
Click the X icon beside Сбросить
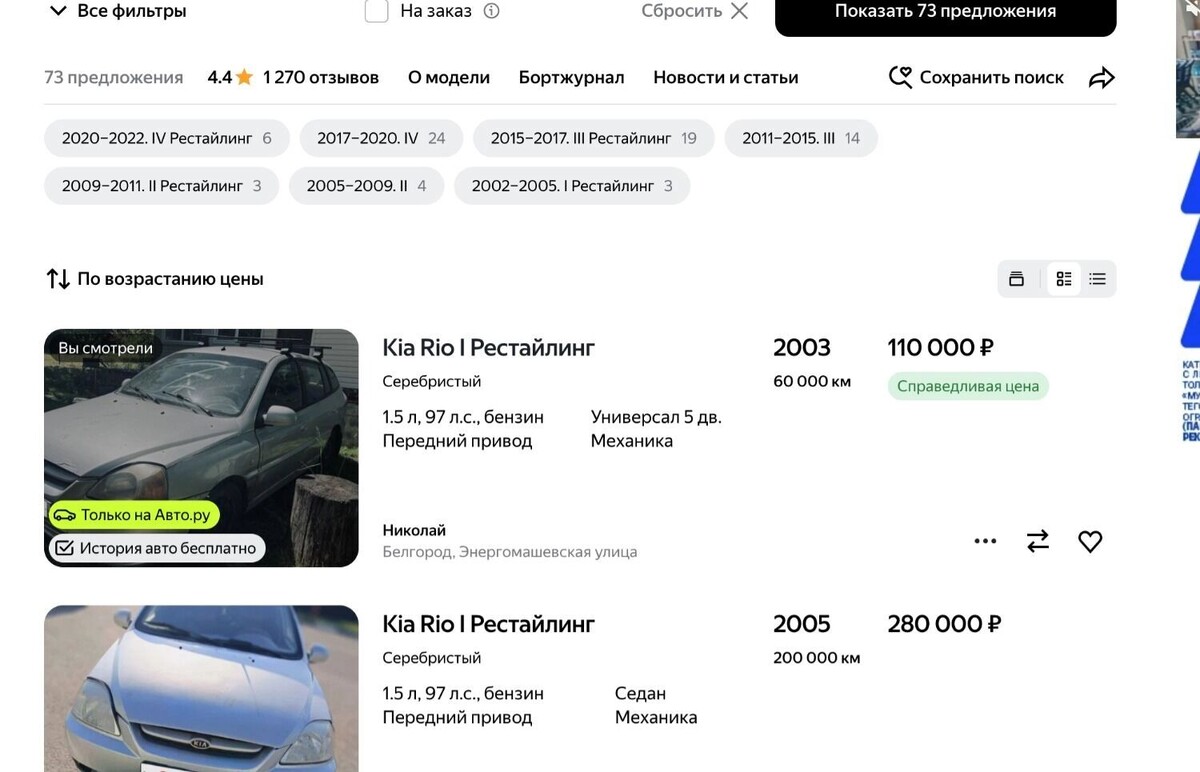tap(739, 11)
